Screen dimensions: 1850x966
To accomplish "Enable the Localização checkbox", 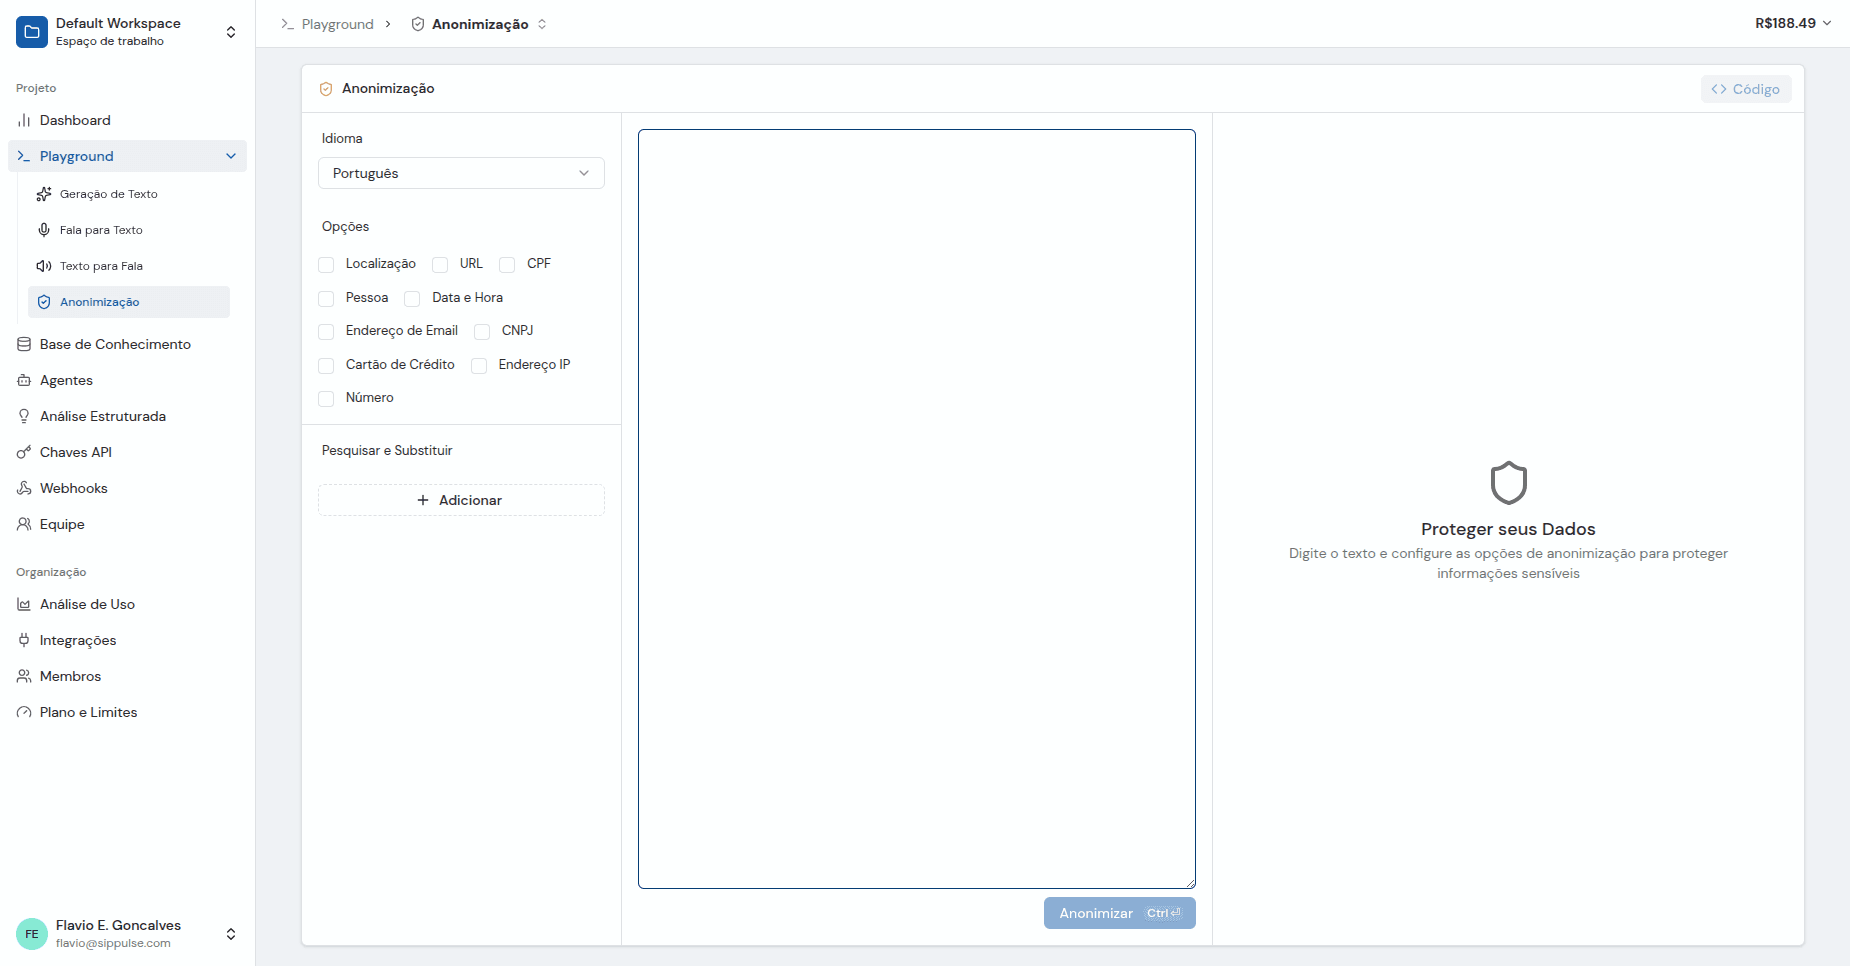I will coord(326,265).
